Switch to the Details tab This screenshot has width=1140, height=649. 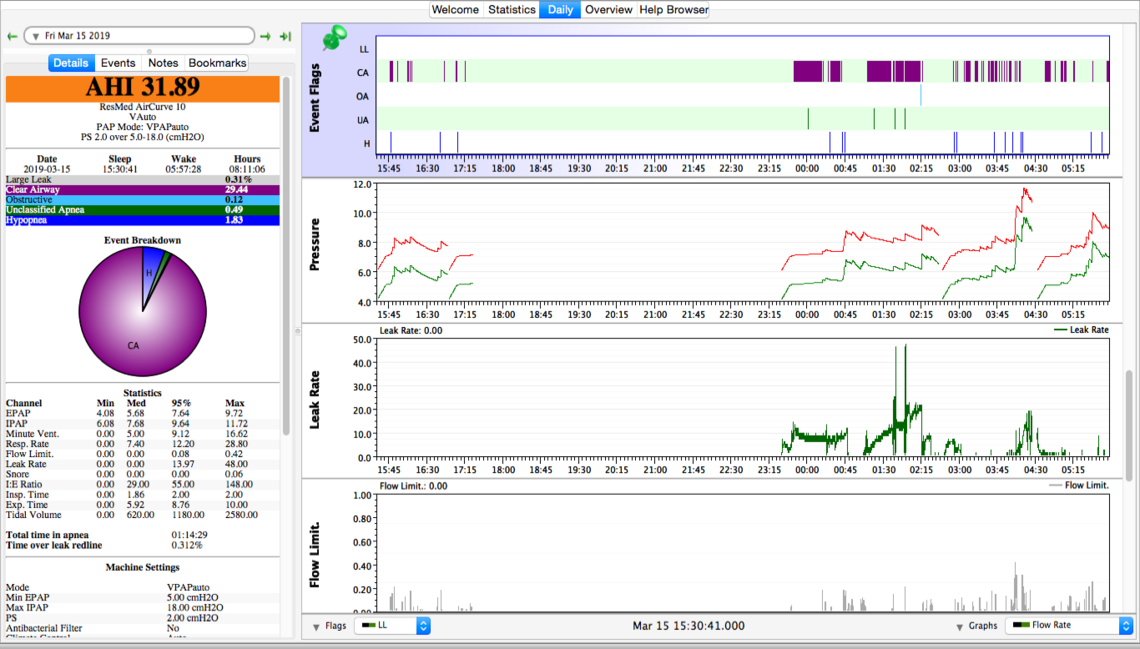pyautogui.click(x=71, y=63)
